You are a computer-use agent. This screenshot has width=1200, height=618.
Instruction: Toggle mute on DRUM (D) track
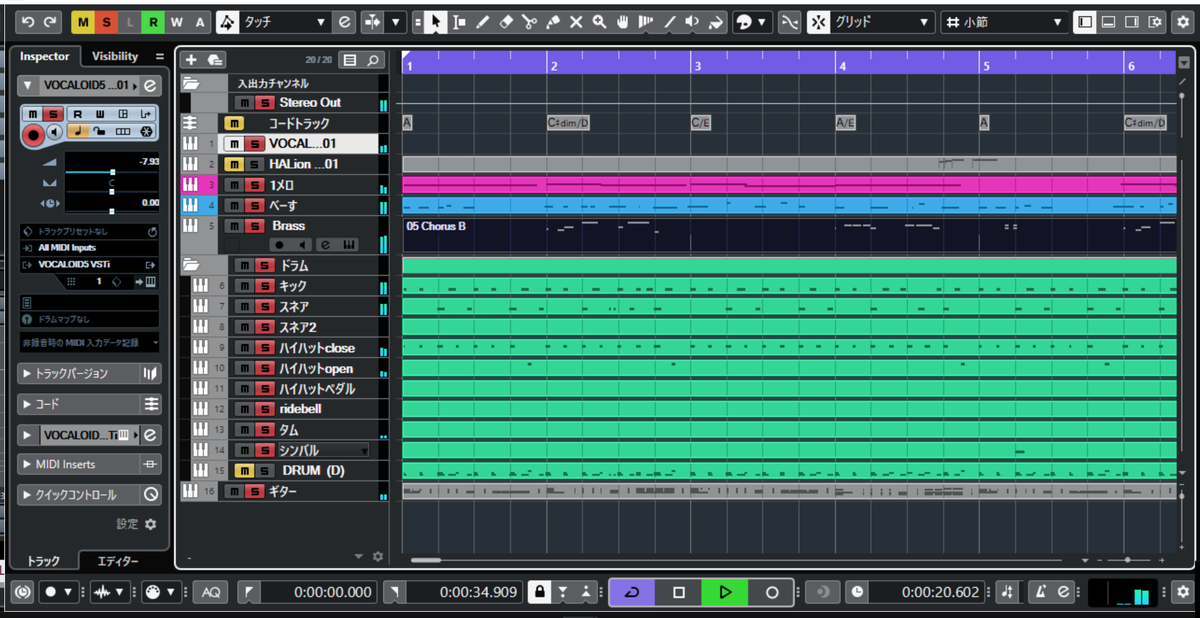243,470
